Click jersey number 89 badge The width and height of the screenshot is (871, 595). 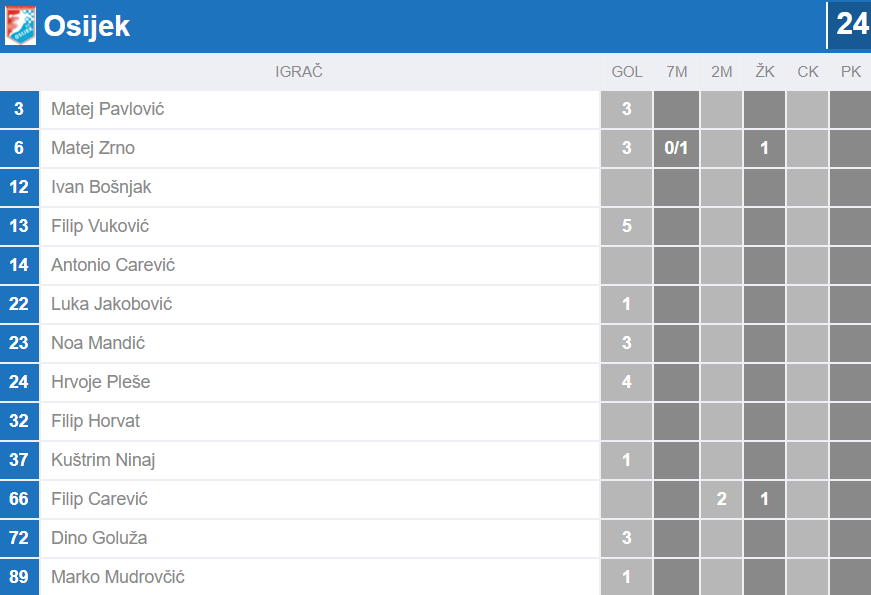(x=19, y=577)
